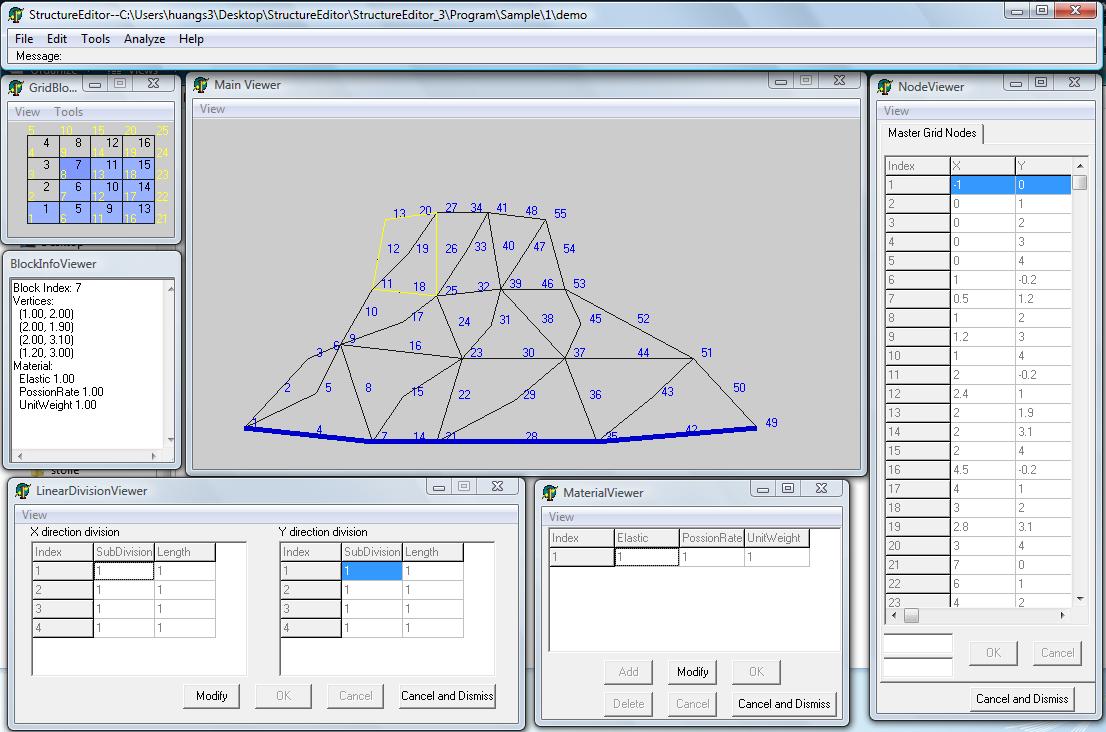Click the StructureEditor app icon in title bar
The height and width of the screenshot is (732, 1106).
(x=15, y=14)
